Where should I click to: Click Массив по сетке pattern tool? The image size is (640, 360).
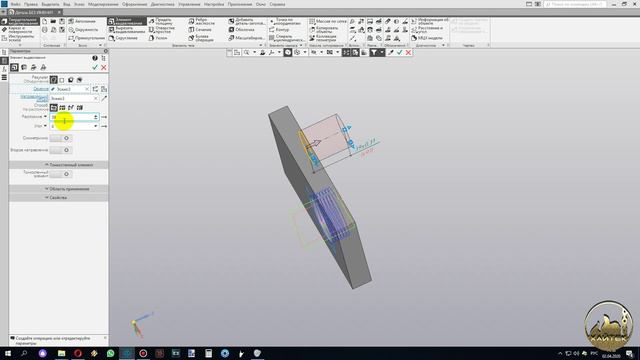[328, 21]
